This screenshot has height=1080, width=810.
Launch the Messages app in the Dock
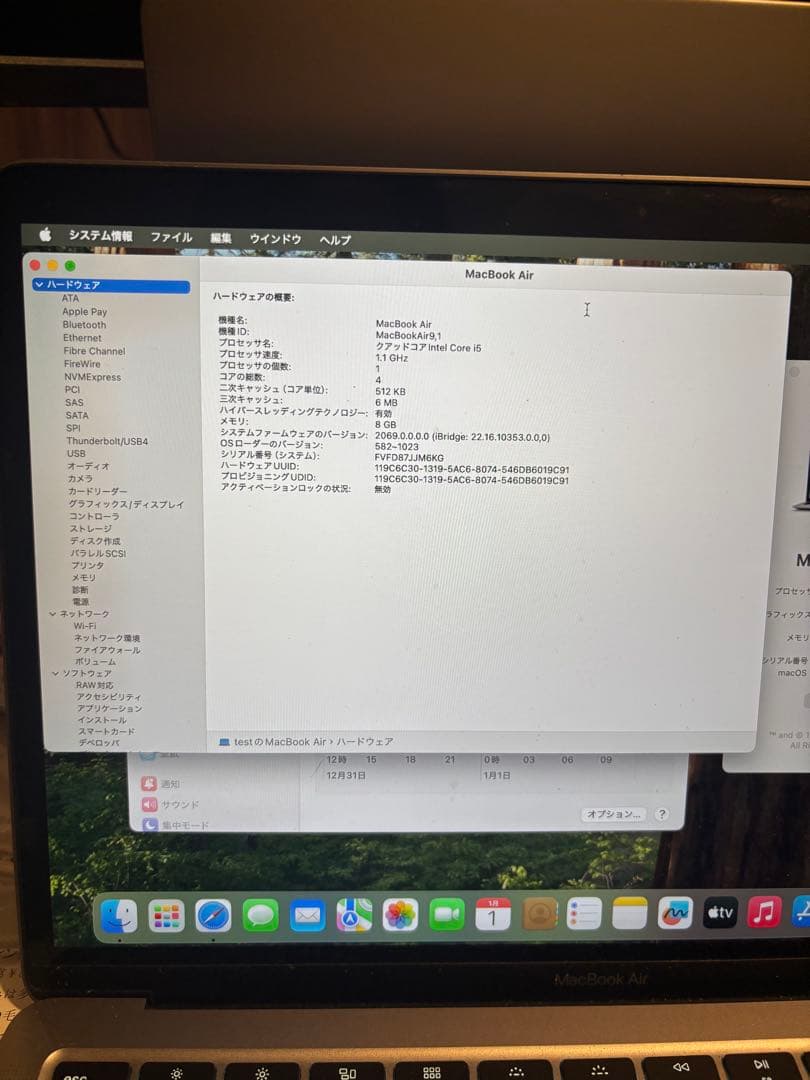click(261, 913)
